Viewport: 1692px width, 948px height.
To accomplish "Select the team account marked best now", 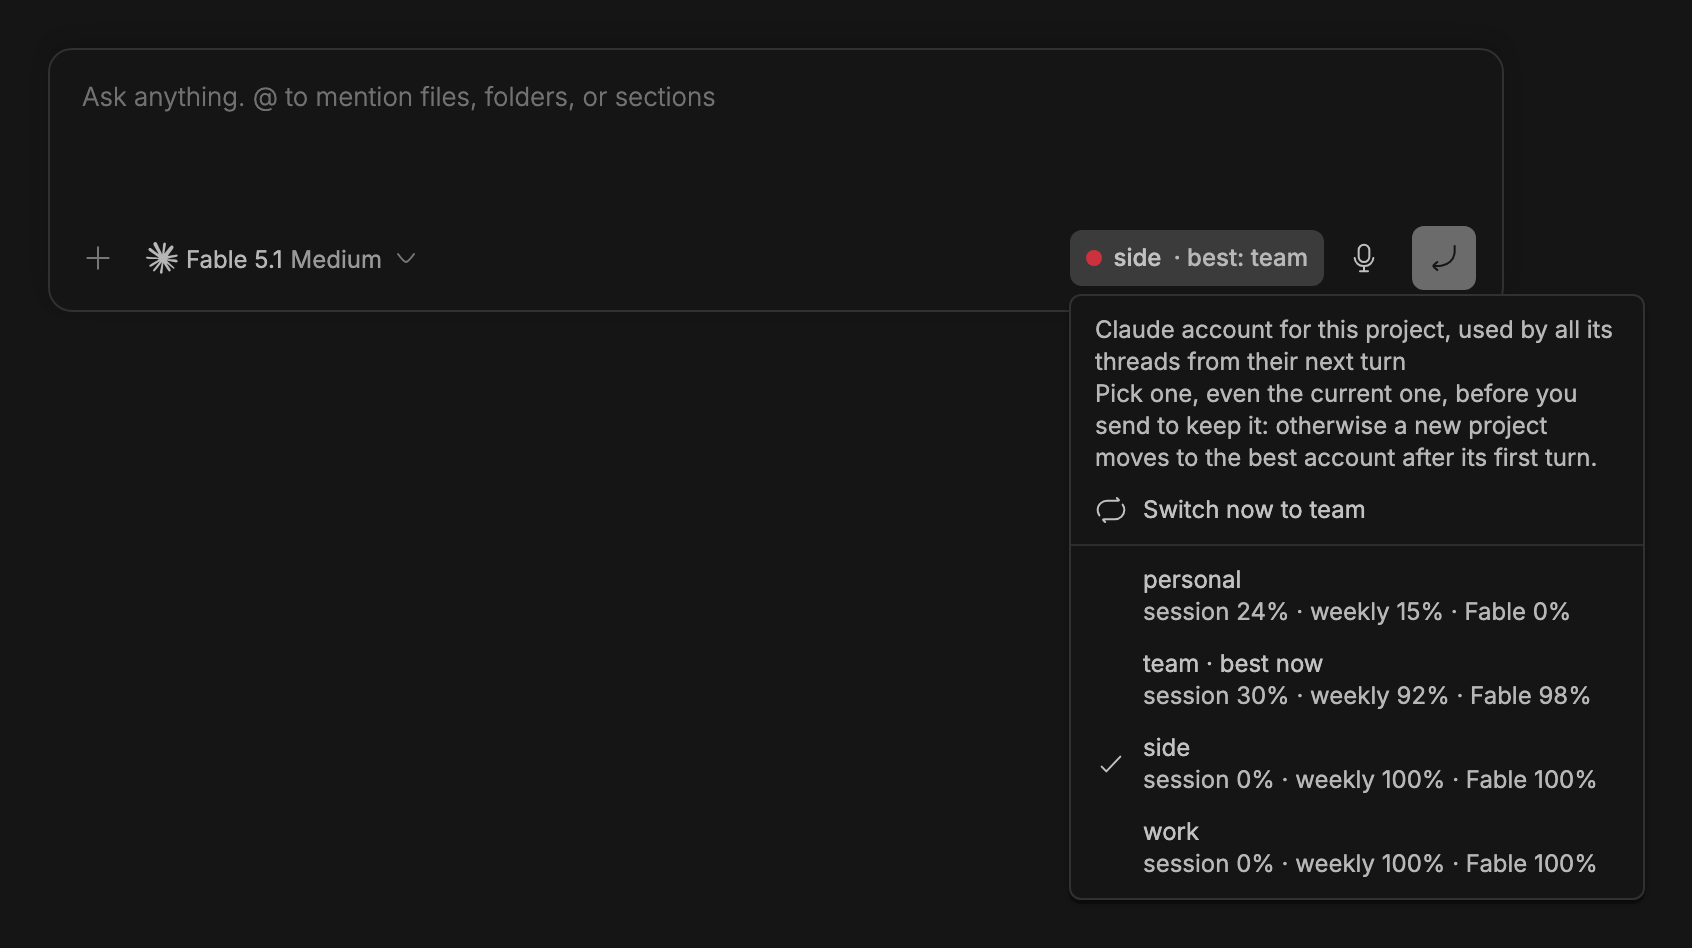I will point(1356,680).
